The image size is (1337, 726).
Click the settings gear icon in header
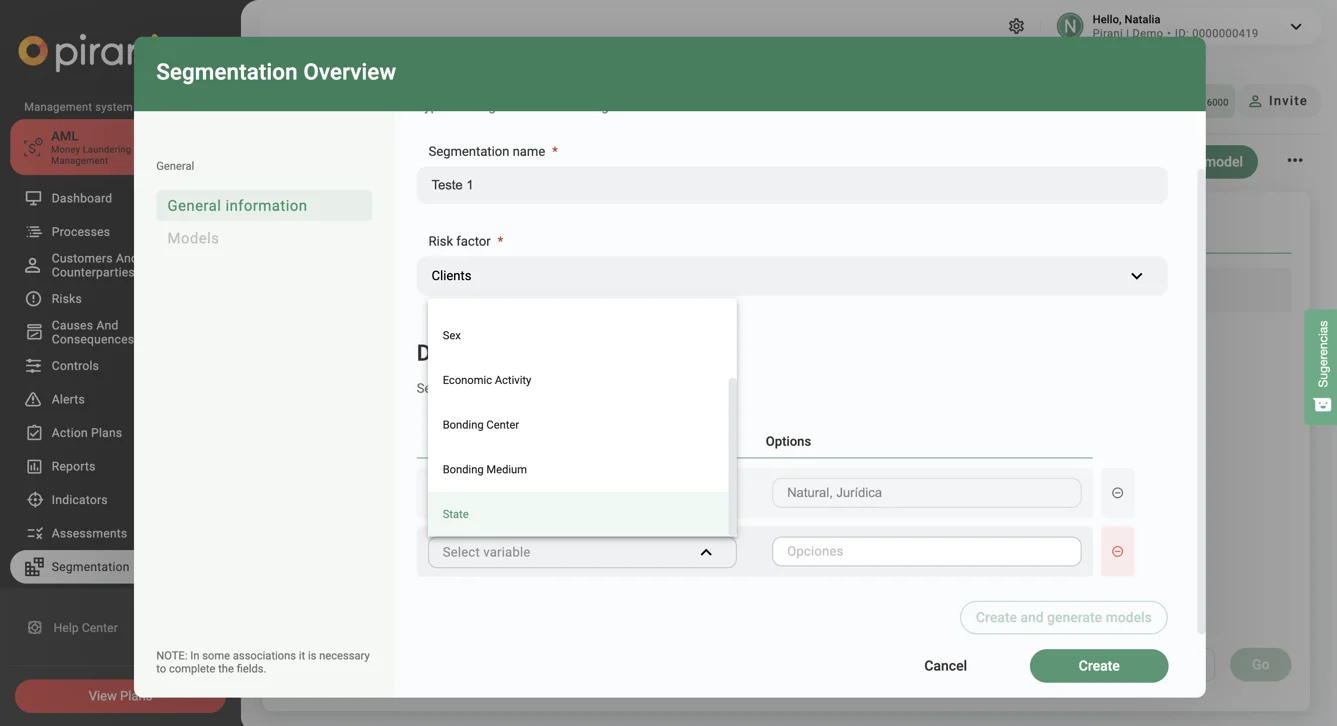1016,26
